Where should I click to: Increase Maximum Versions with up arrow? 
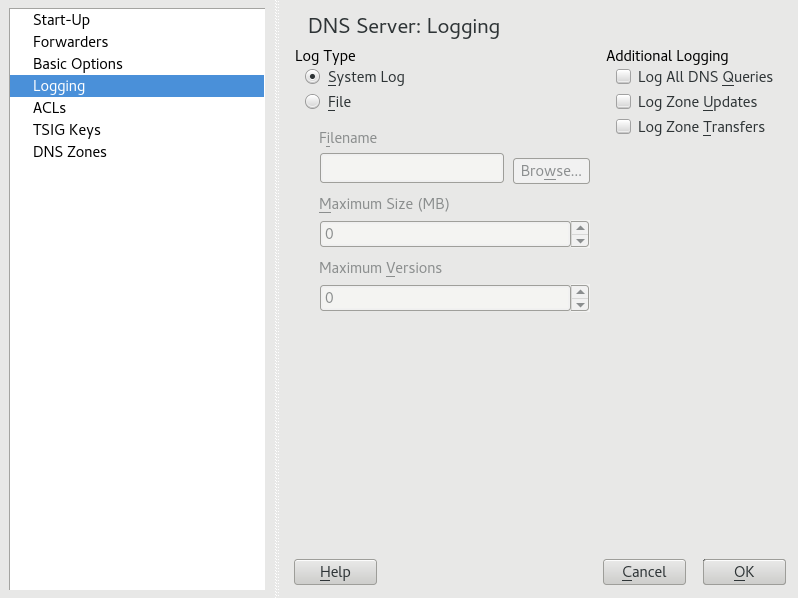click(x=580, y=292)
